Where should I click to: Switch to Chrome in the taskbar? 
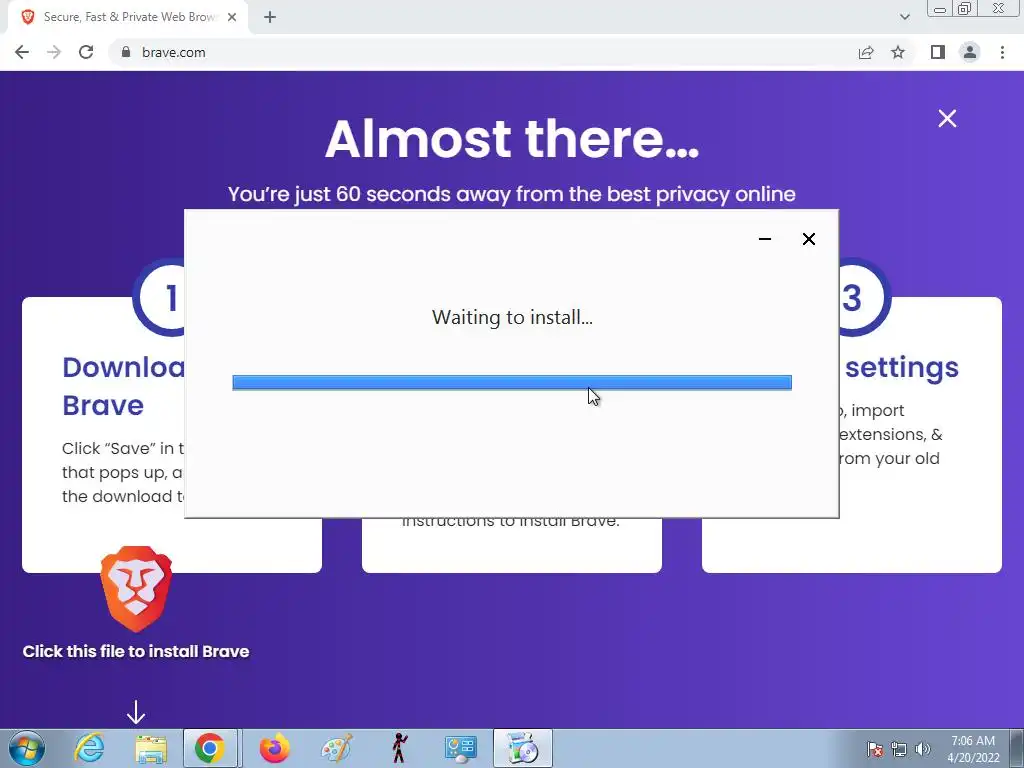[210, 748]
